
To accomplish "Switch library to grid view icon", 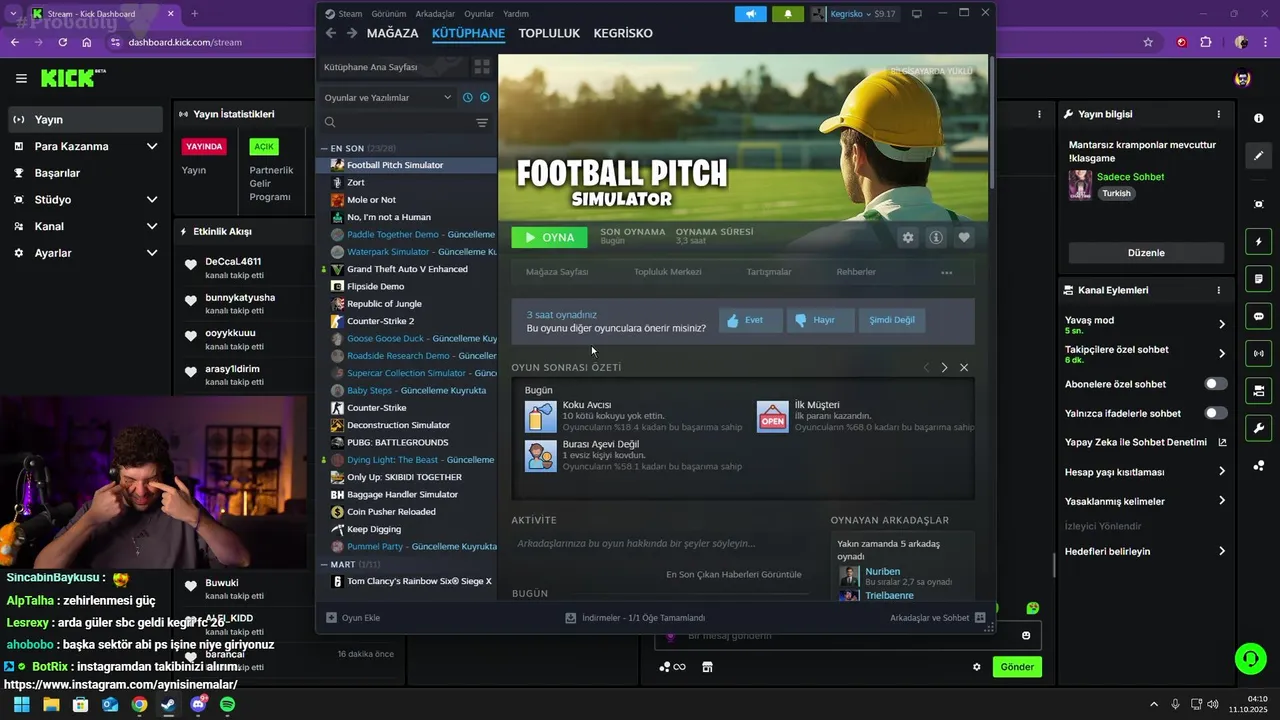I will 482,67.
